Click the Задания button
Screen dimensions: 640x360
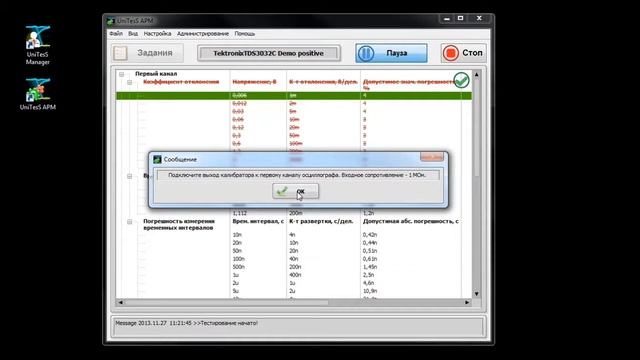(x=147, y=53)
